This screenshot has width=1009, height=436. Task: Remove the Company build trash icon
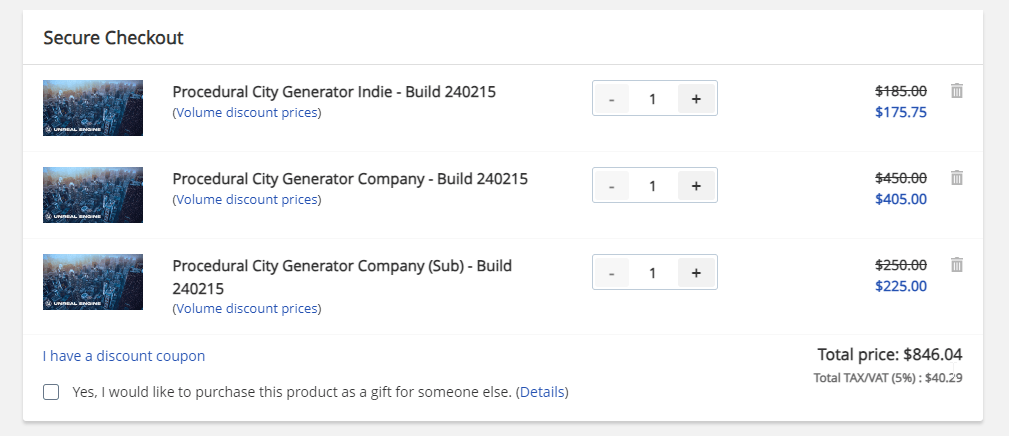tap(957, 178)
